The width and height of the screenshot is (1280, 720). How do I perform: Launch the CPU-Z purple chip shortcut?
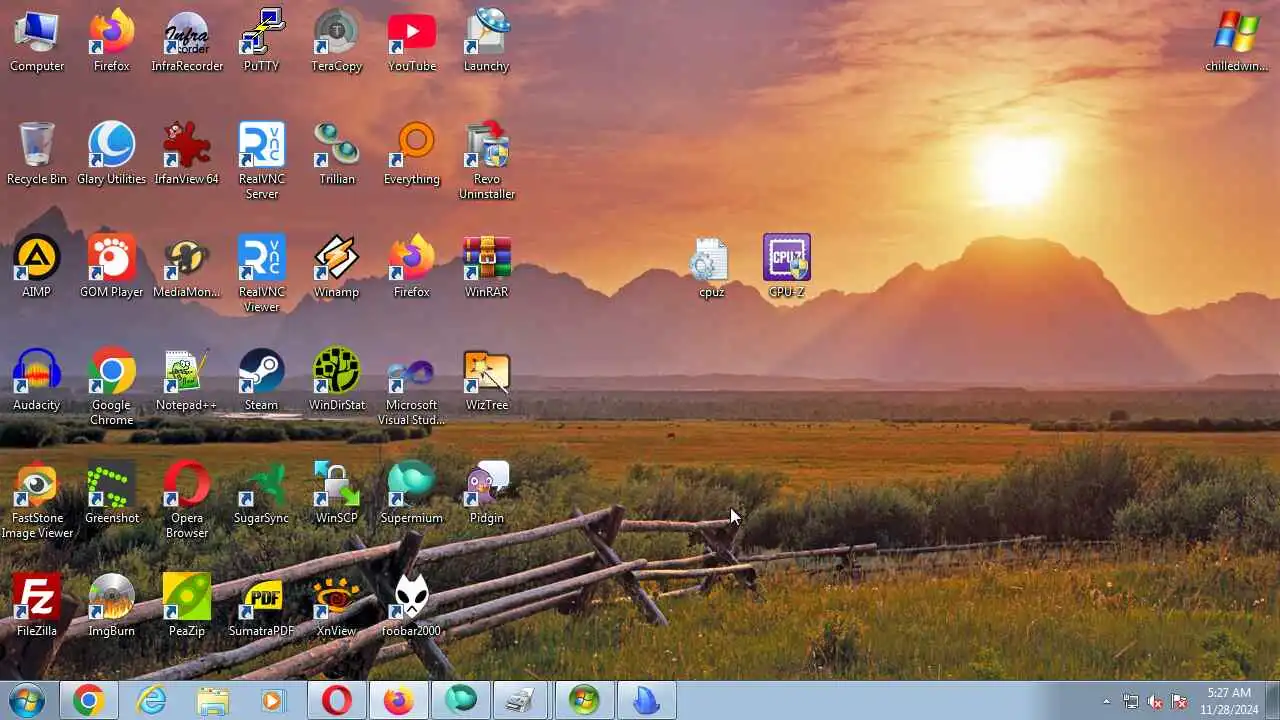tap(787, 267)
